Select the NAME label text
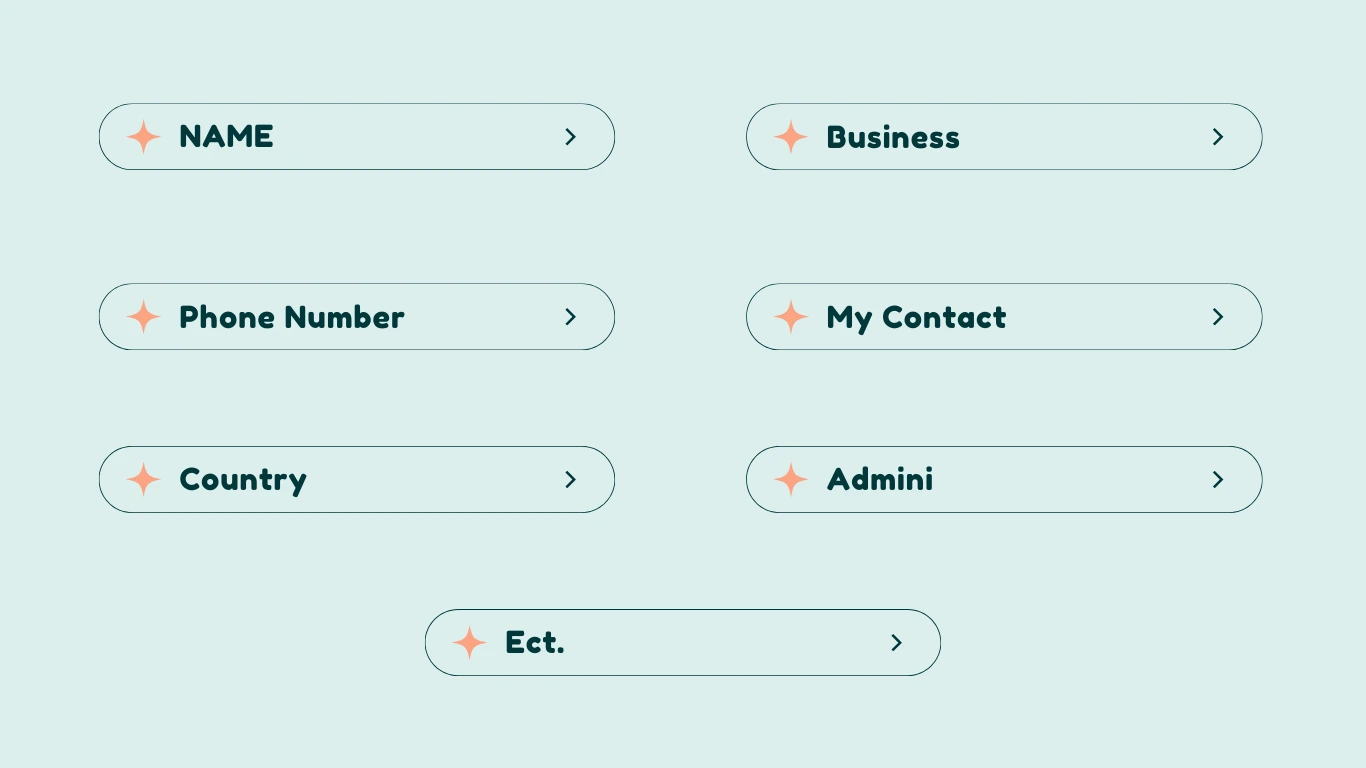 click(x=226, y=137)
